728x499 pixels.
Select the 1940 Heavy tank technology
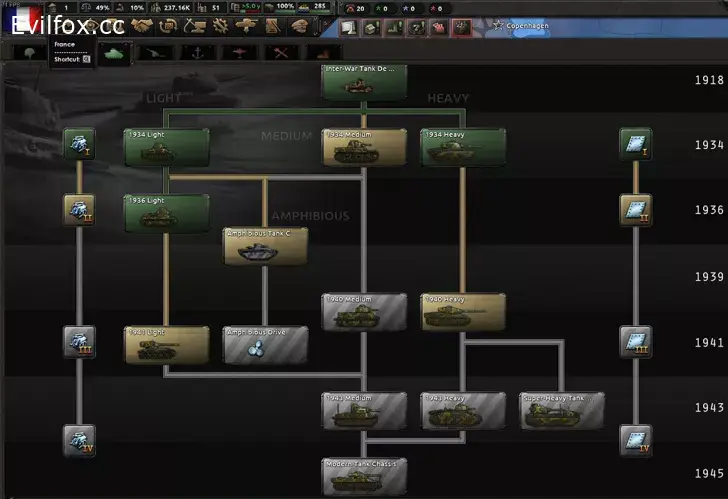pos(462,312)
